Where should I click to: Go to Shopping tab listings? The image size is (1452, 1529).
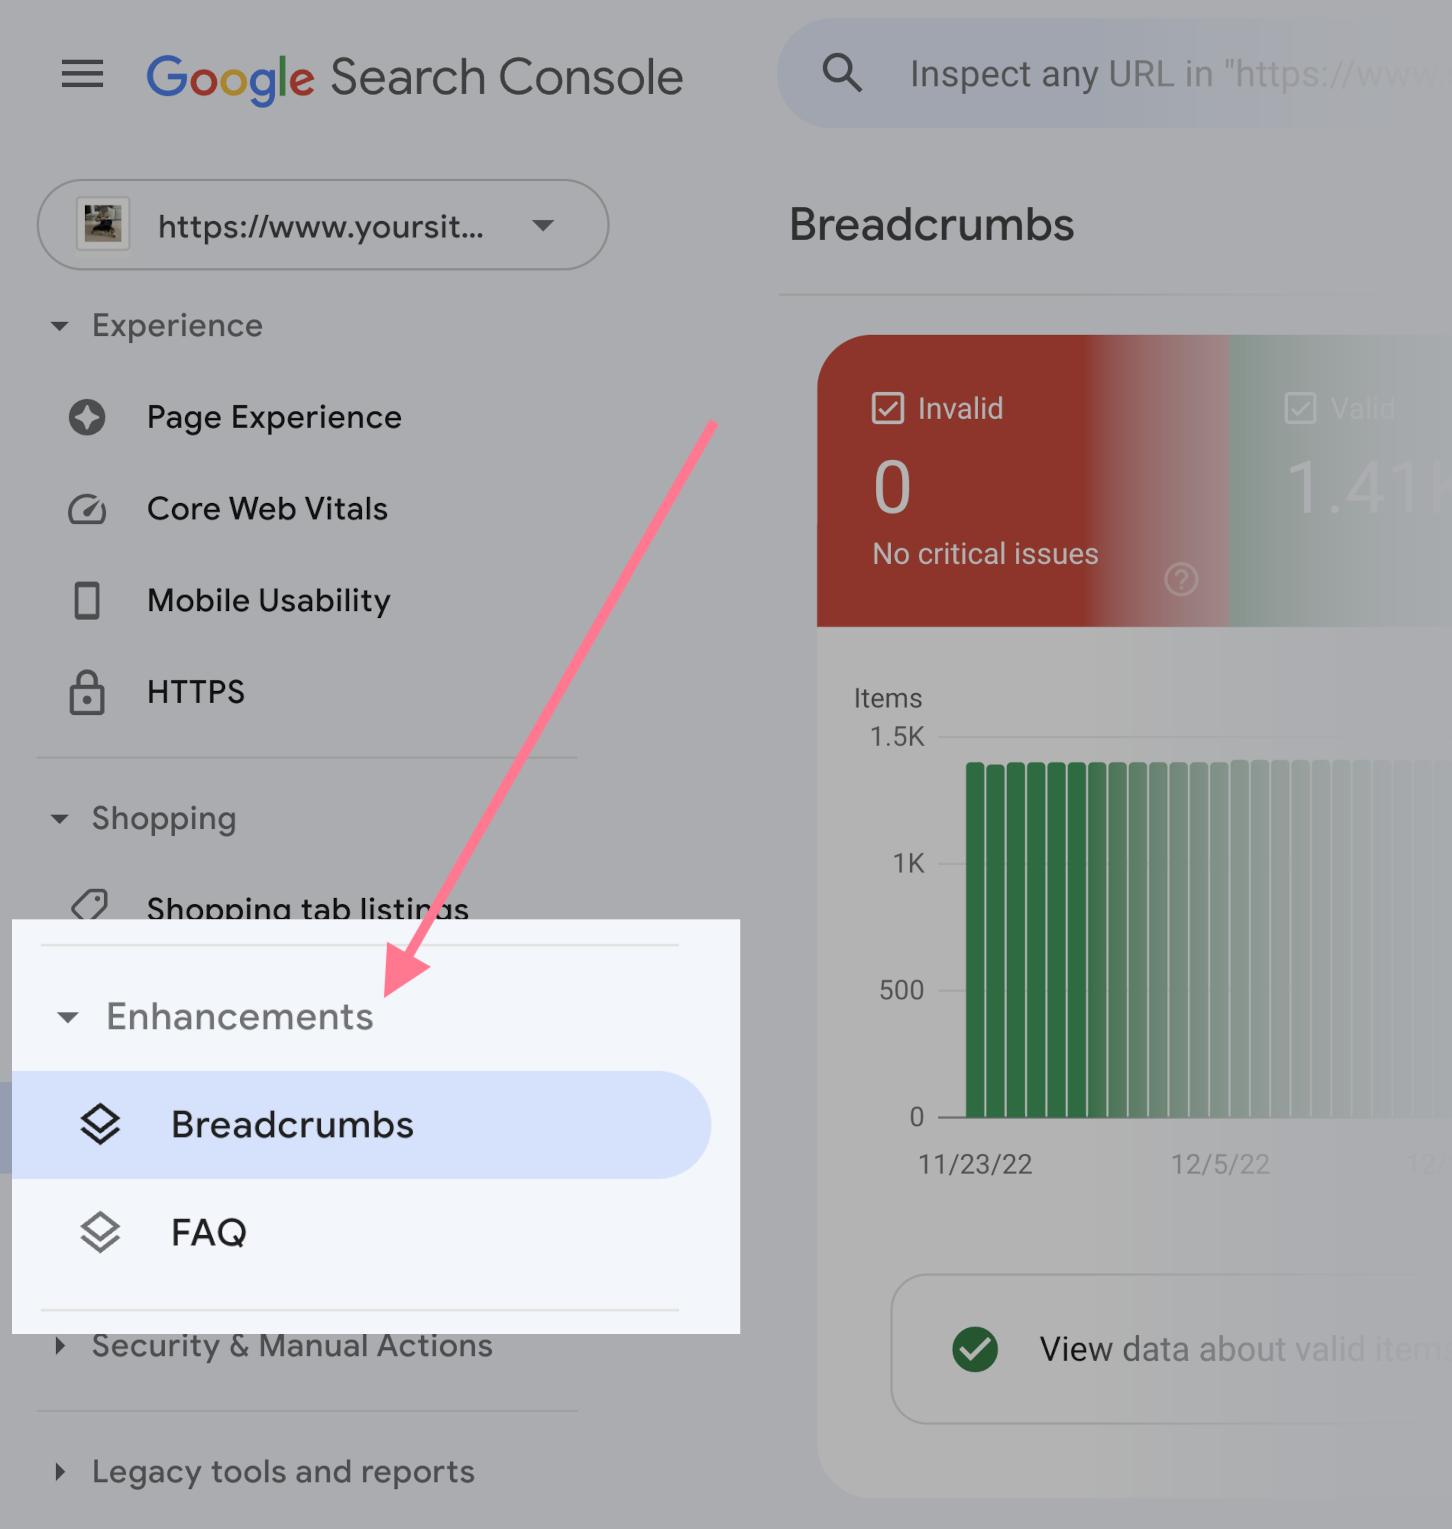tap(307, 907)
